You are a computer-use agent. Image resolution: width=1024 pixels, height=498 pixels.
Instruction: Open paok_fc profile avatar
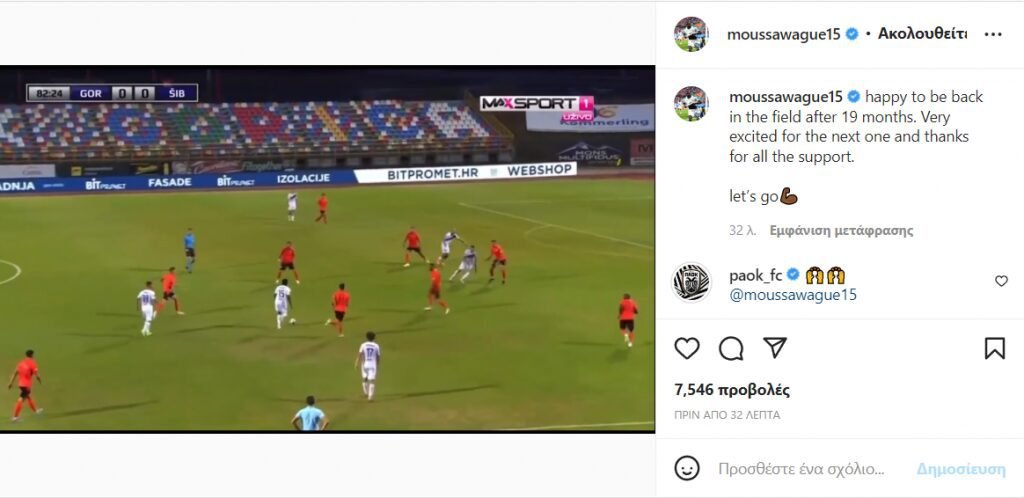click(x=691, y=282)
